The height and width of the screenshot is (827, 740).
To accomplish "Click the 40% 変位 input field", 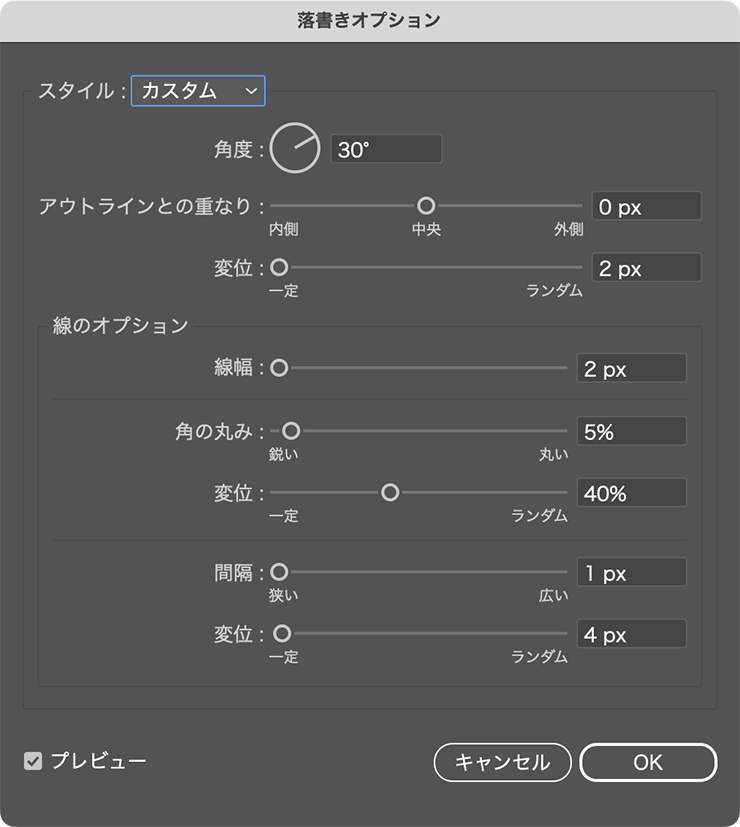I will pyautogui.click(x=631, y=493).
